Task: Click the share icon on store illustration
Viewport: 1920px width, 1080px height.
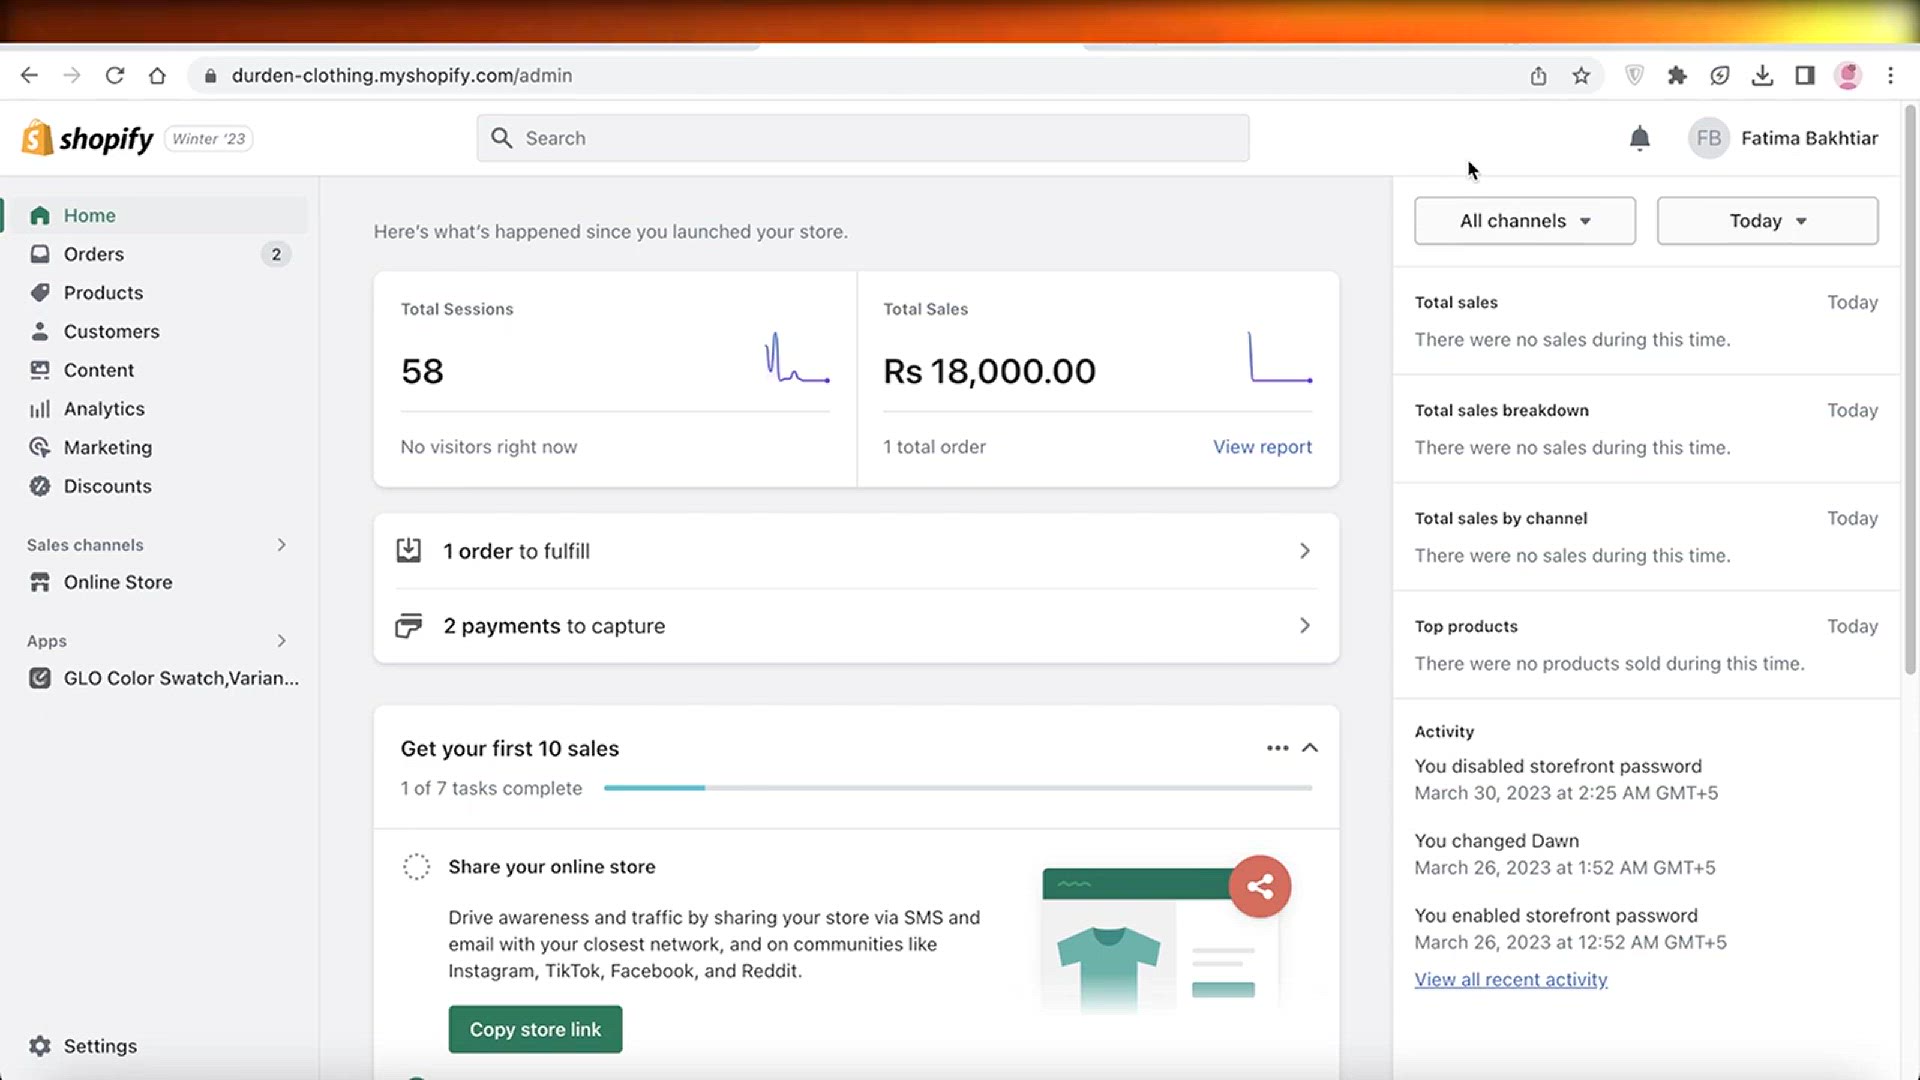Action: (x=1260, y=886)
